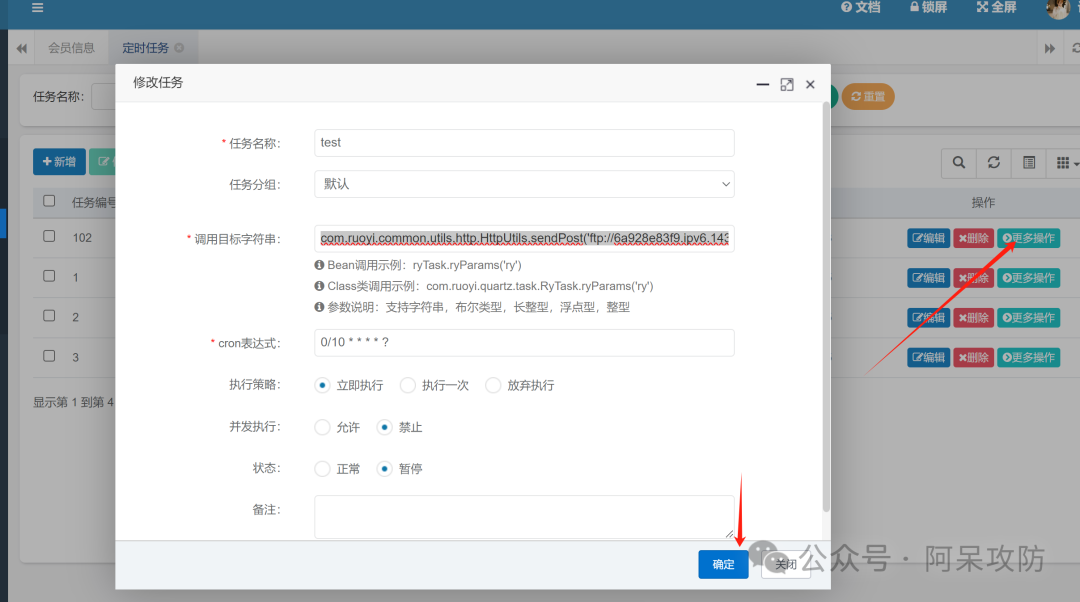
Task: Tick the select-all checkbox in header
Action: (x=49, y=201)
